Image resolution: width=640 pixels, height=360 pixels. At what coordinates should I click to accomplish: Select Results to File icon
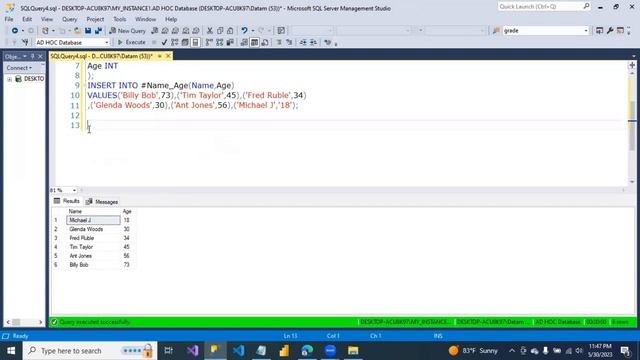265,42
